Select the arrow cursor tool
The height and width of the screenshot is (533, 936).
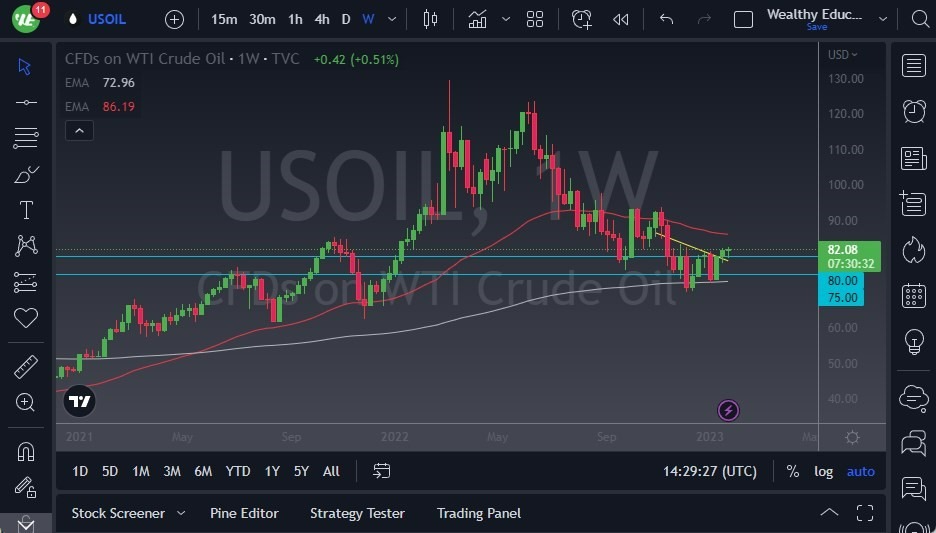coord(24,66)
